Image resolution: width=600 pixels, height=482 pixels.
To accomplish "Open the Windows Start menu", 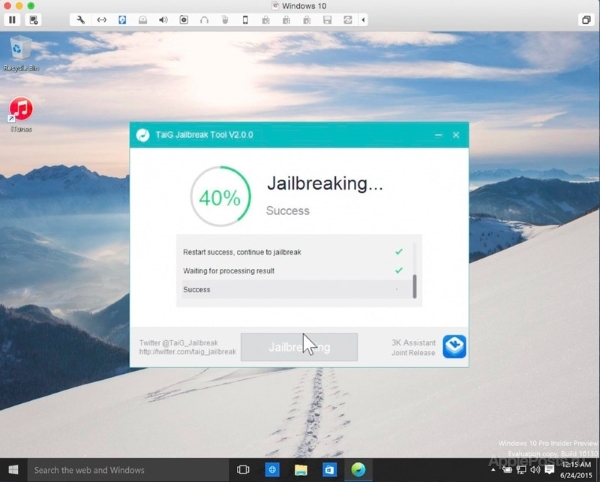I will pyautogui.click(x=13, y=470).
